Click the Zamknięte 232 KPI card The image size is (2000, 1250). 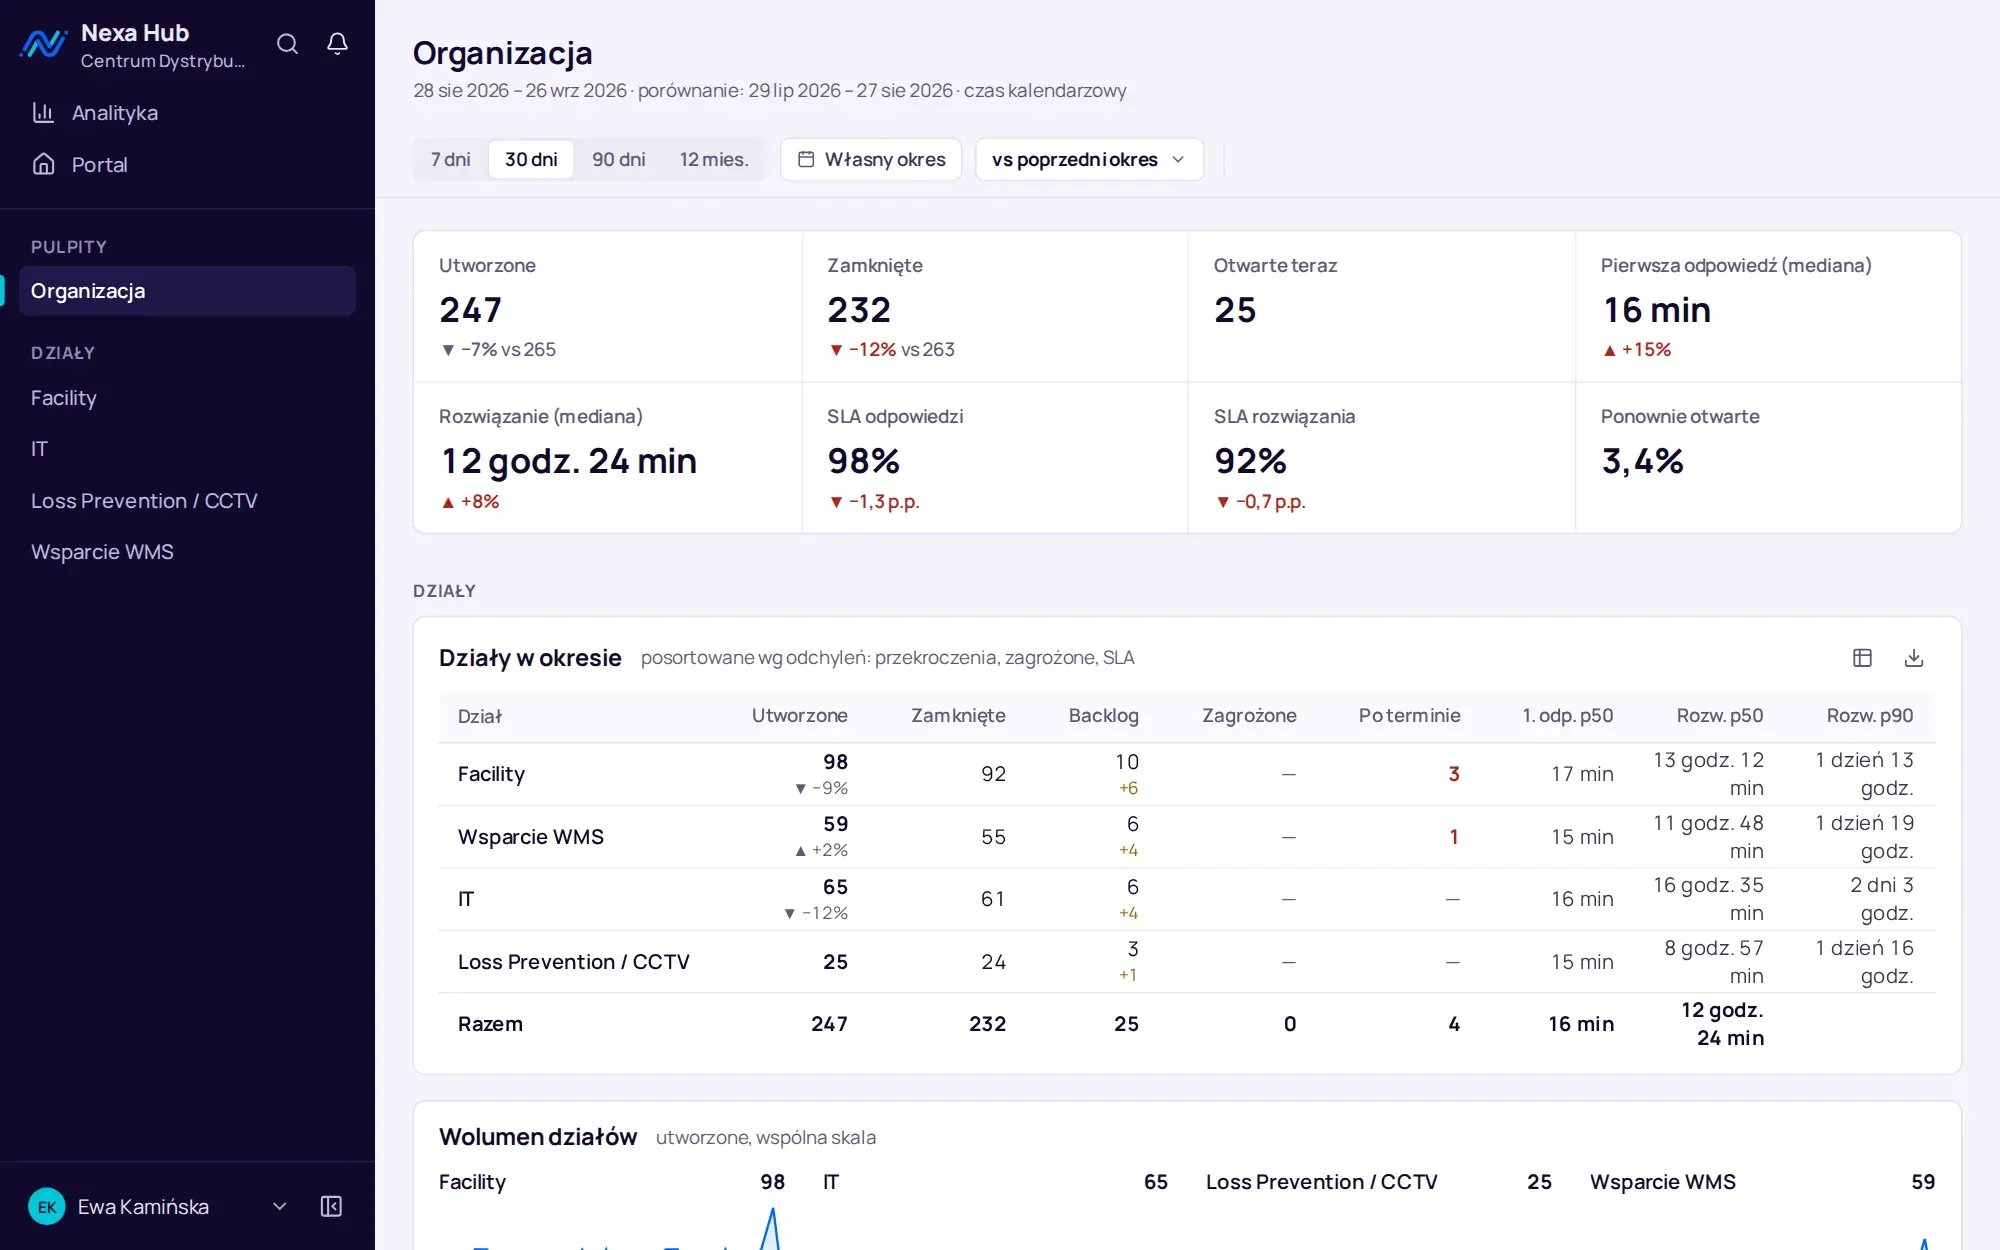point(995,307)
